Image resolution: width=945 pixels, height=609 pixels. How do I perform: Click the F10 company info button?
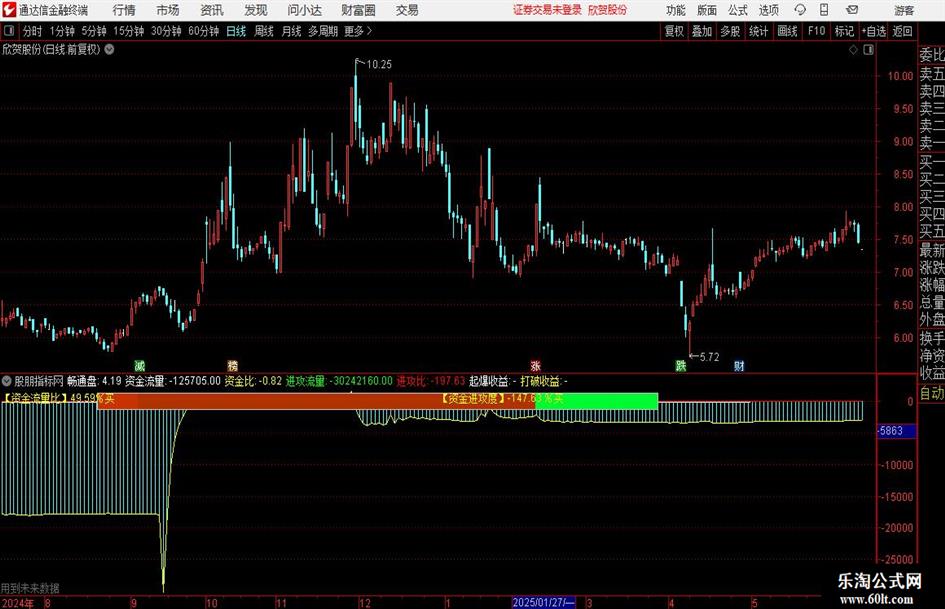(817, 31)
